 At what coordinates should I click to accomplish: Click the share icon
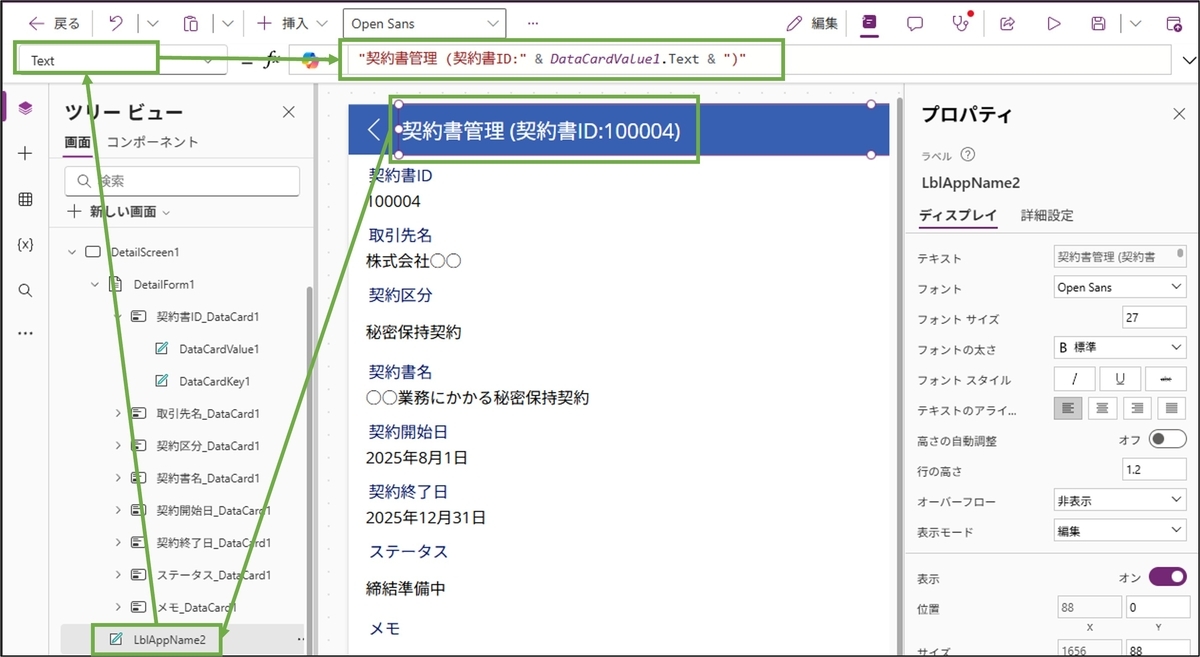(1008, 23)
